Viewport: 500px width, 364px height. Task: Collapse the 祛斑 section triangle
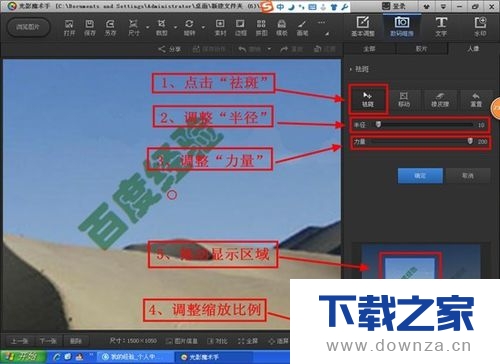351,69
